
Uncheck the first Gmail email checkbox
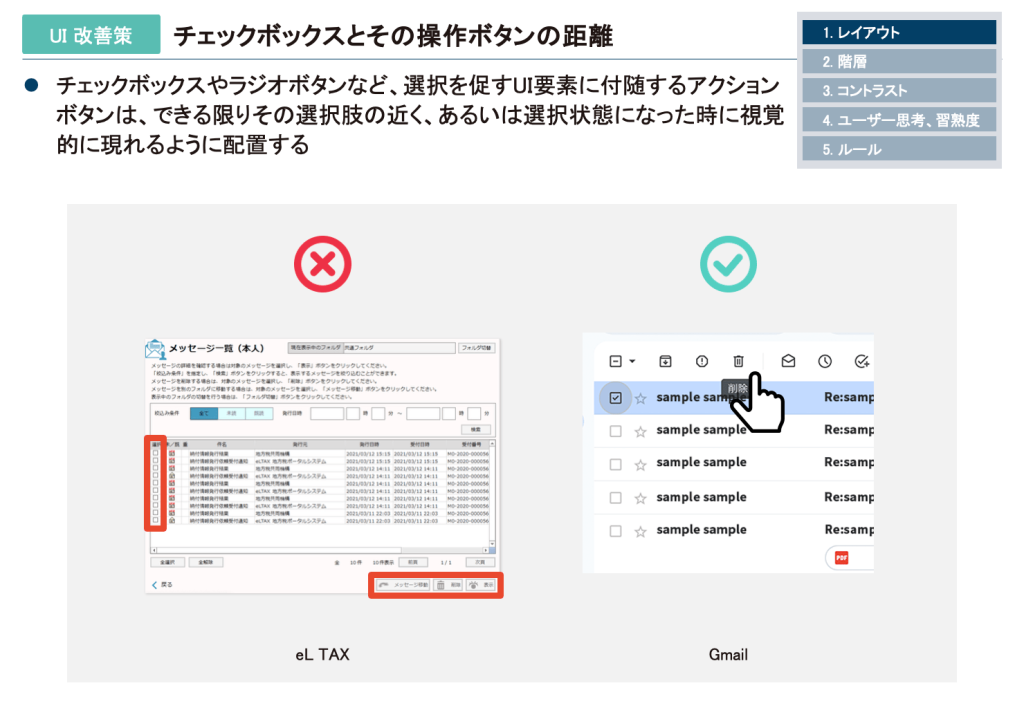click(615, 398)
